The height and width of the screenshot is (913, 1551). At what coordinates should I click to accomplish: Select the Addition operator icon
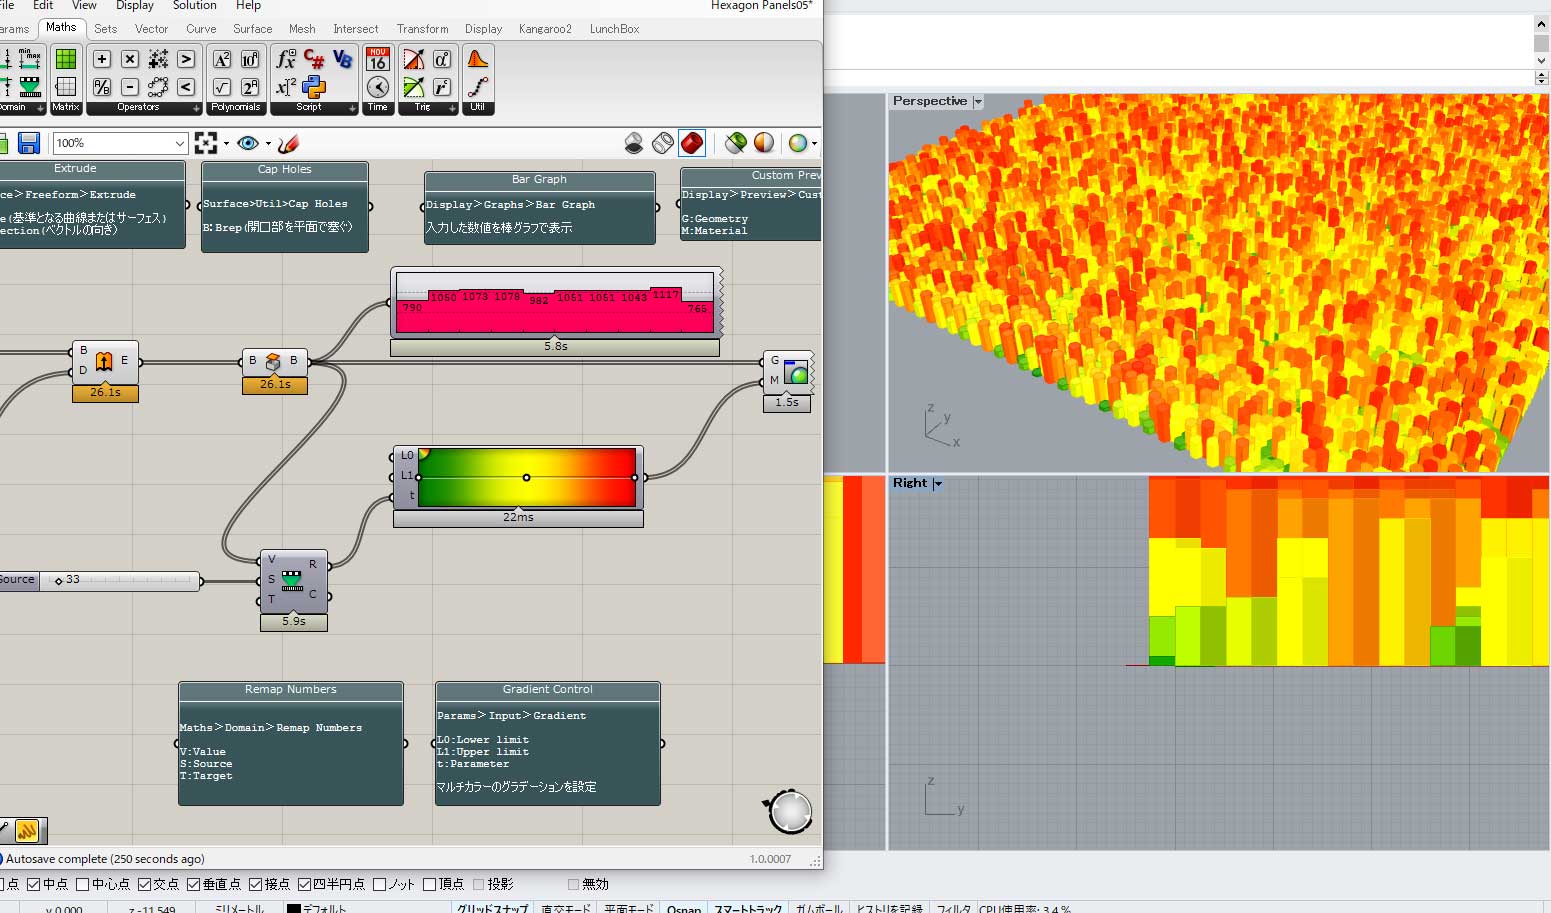[x=101, y=59]
